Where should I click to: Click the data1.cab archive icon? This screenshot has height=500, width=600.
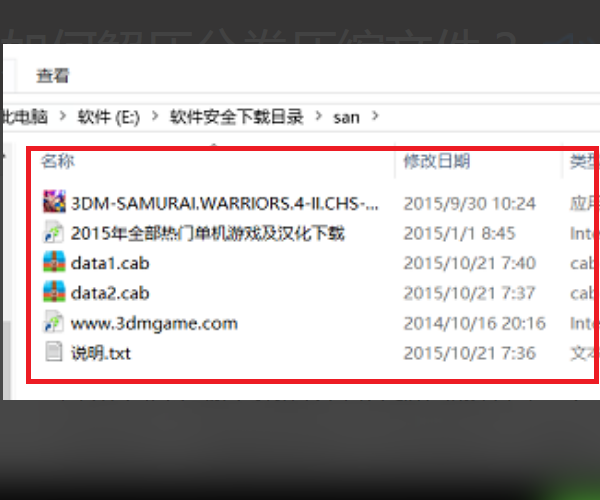pos(54,262)
